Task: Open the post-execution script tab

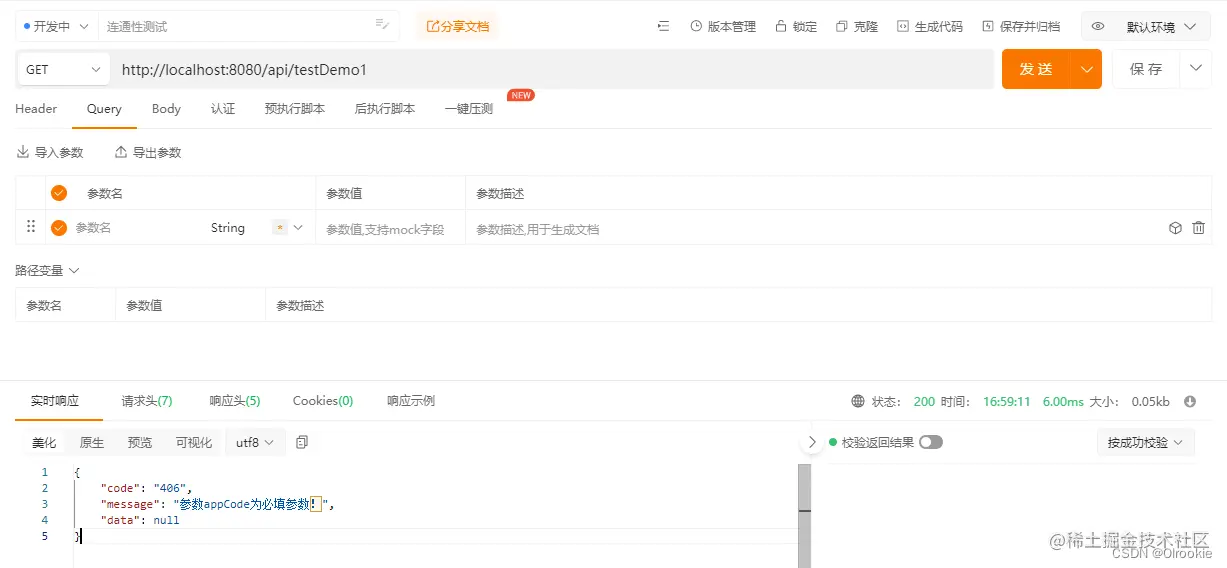Action: point(385,109)
